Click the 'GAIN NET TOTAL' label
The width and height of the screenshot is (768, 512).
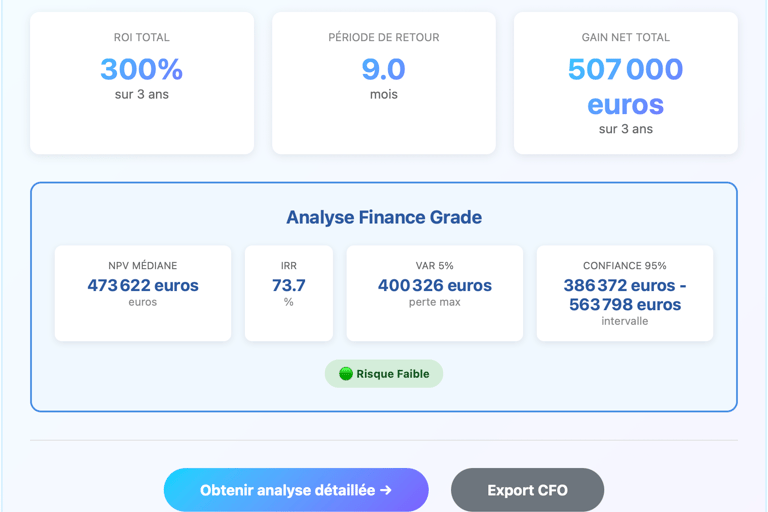[625, 37]
